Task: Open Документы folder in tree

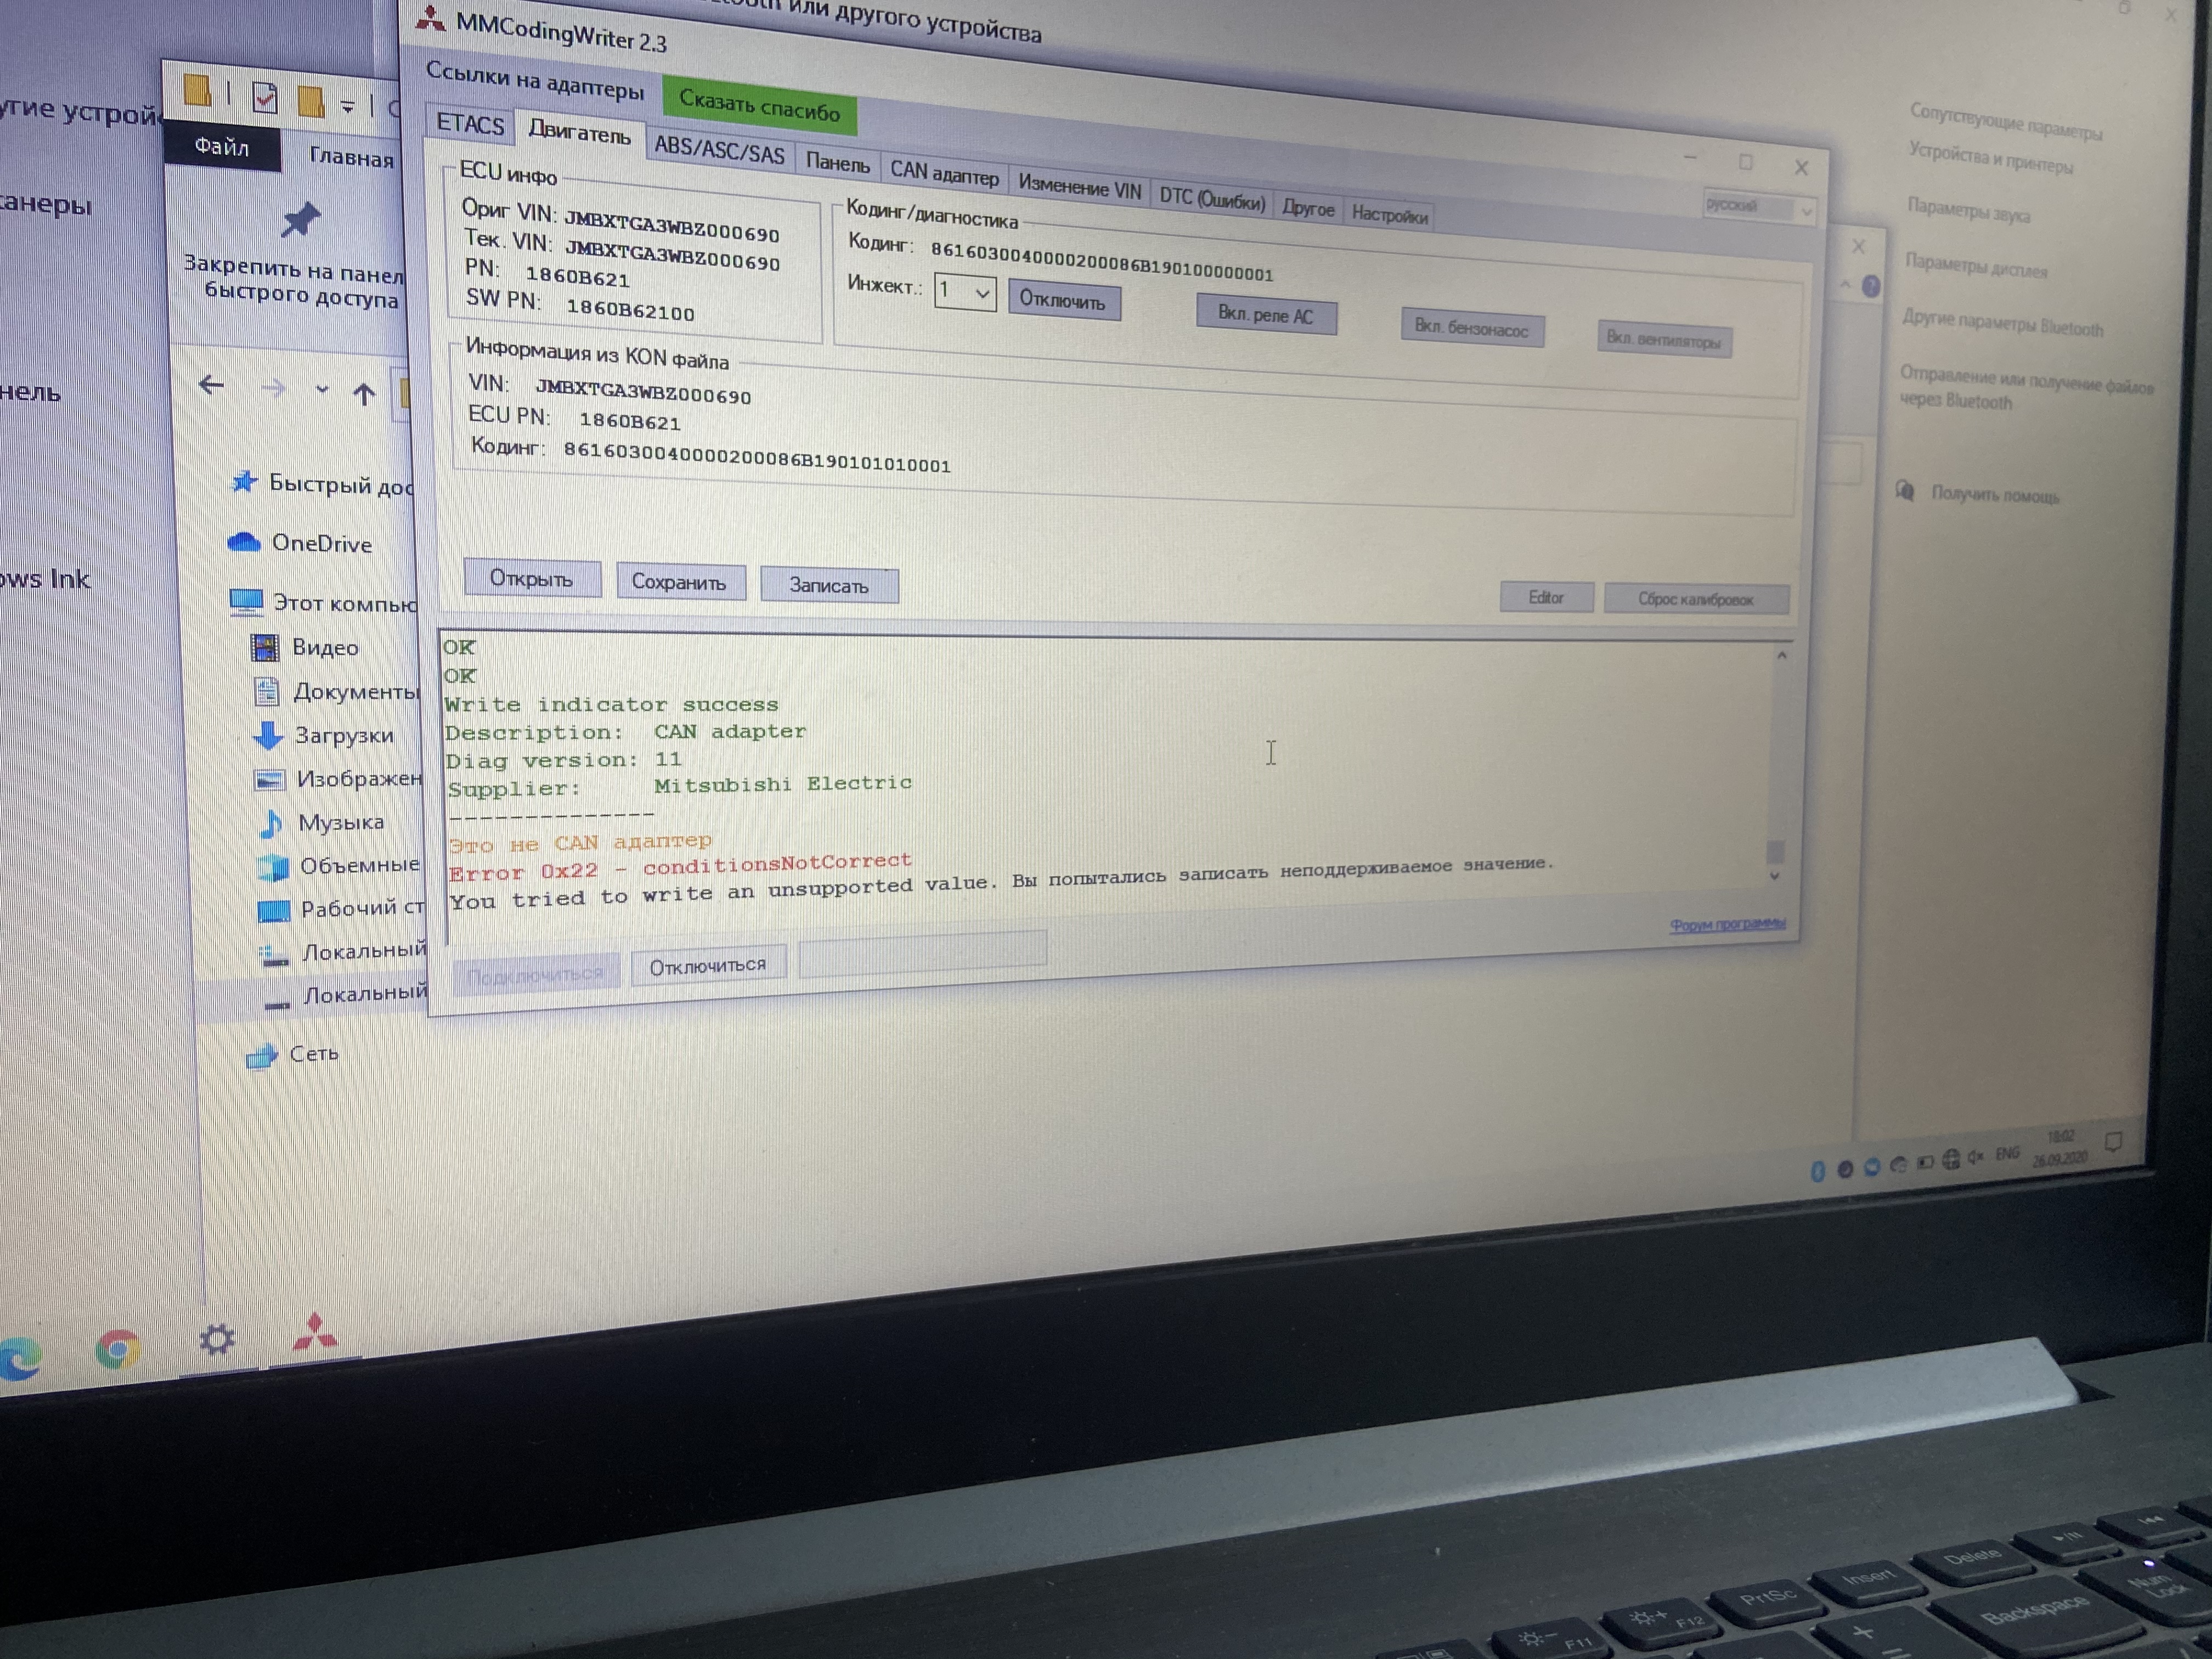Action: (x=336, y=691)
